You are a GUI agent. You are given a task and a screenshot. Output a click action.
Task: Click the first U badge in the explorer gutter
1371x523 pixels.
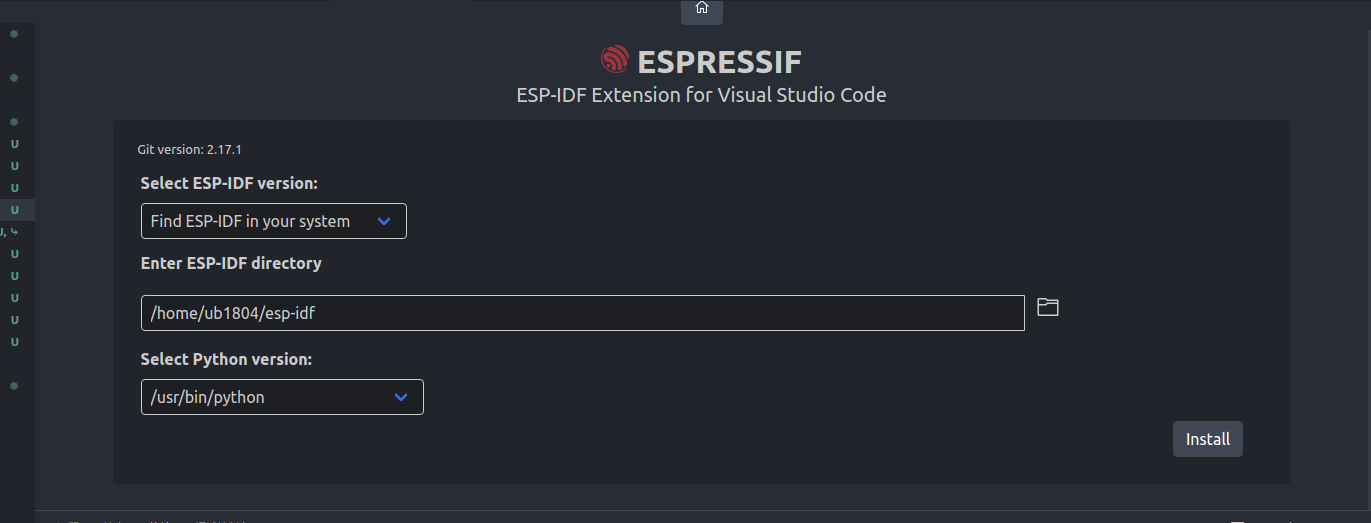[x=15, y=144]
